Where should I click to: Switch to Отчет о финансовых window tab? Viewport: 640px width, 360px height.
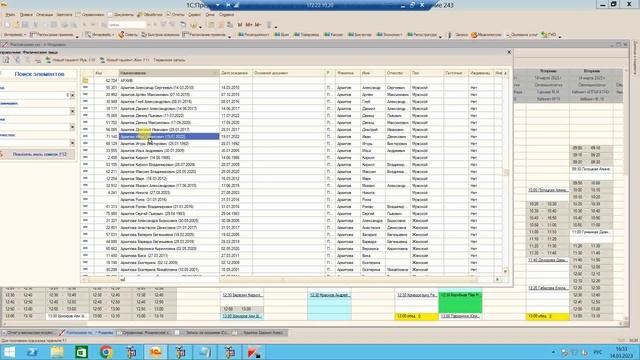[29, 333]
